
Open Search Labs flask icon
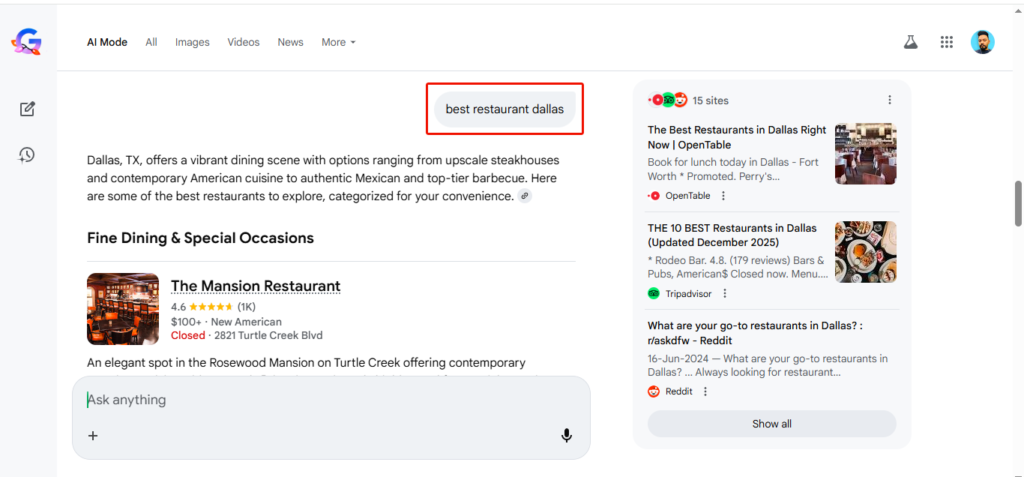point(910,42)
